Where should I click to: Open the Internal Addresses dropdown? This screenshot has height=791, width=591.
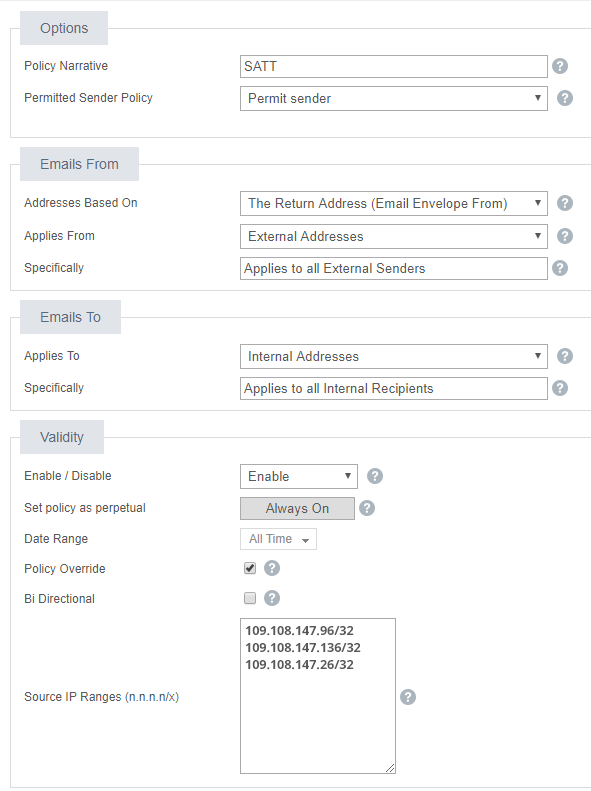pos(394,356)
